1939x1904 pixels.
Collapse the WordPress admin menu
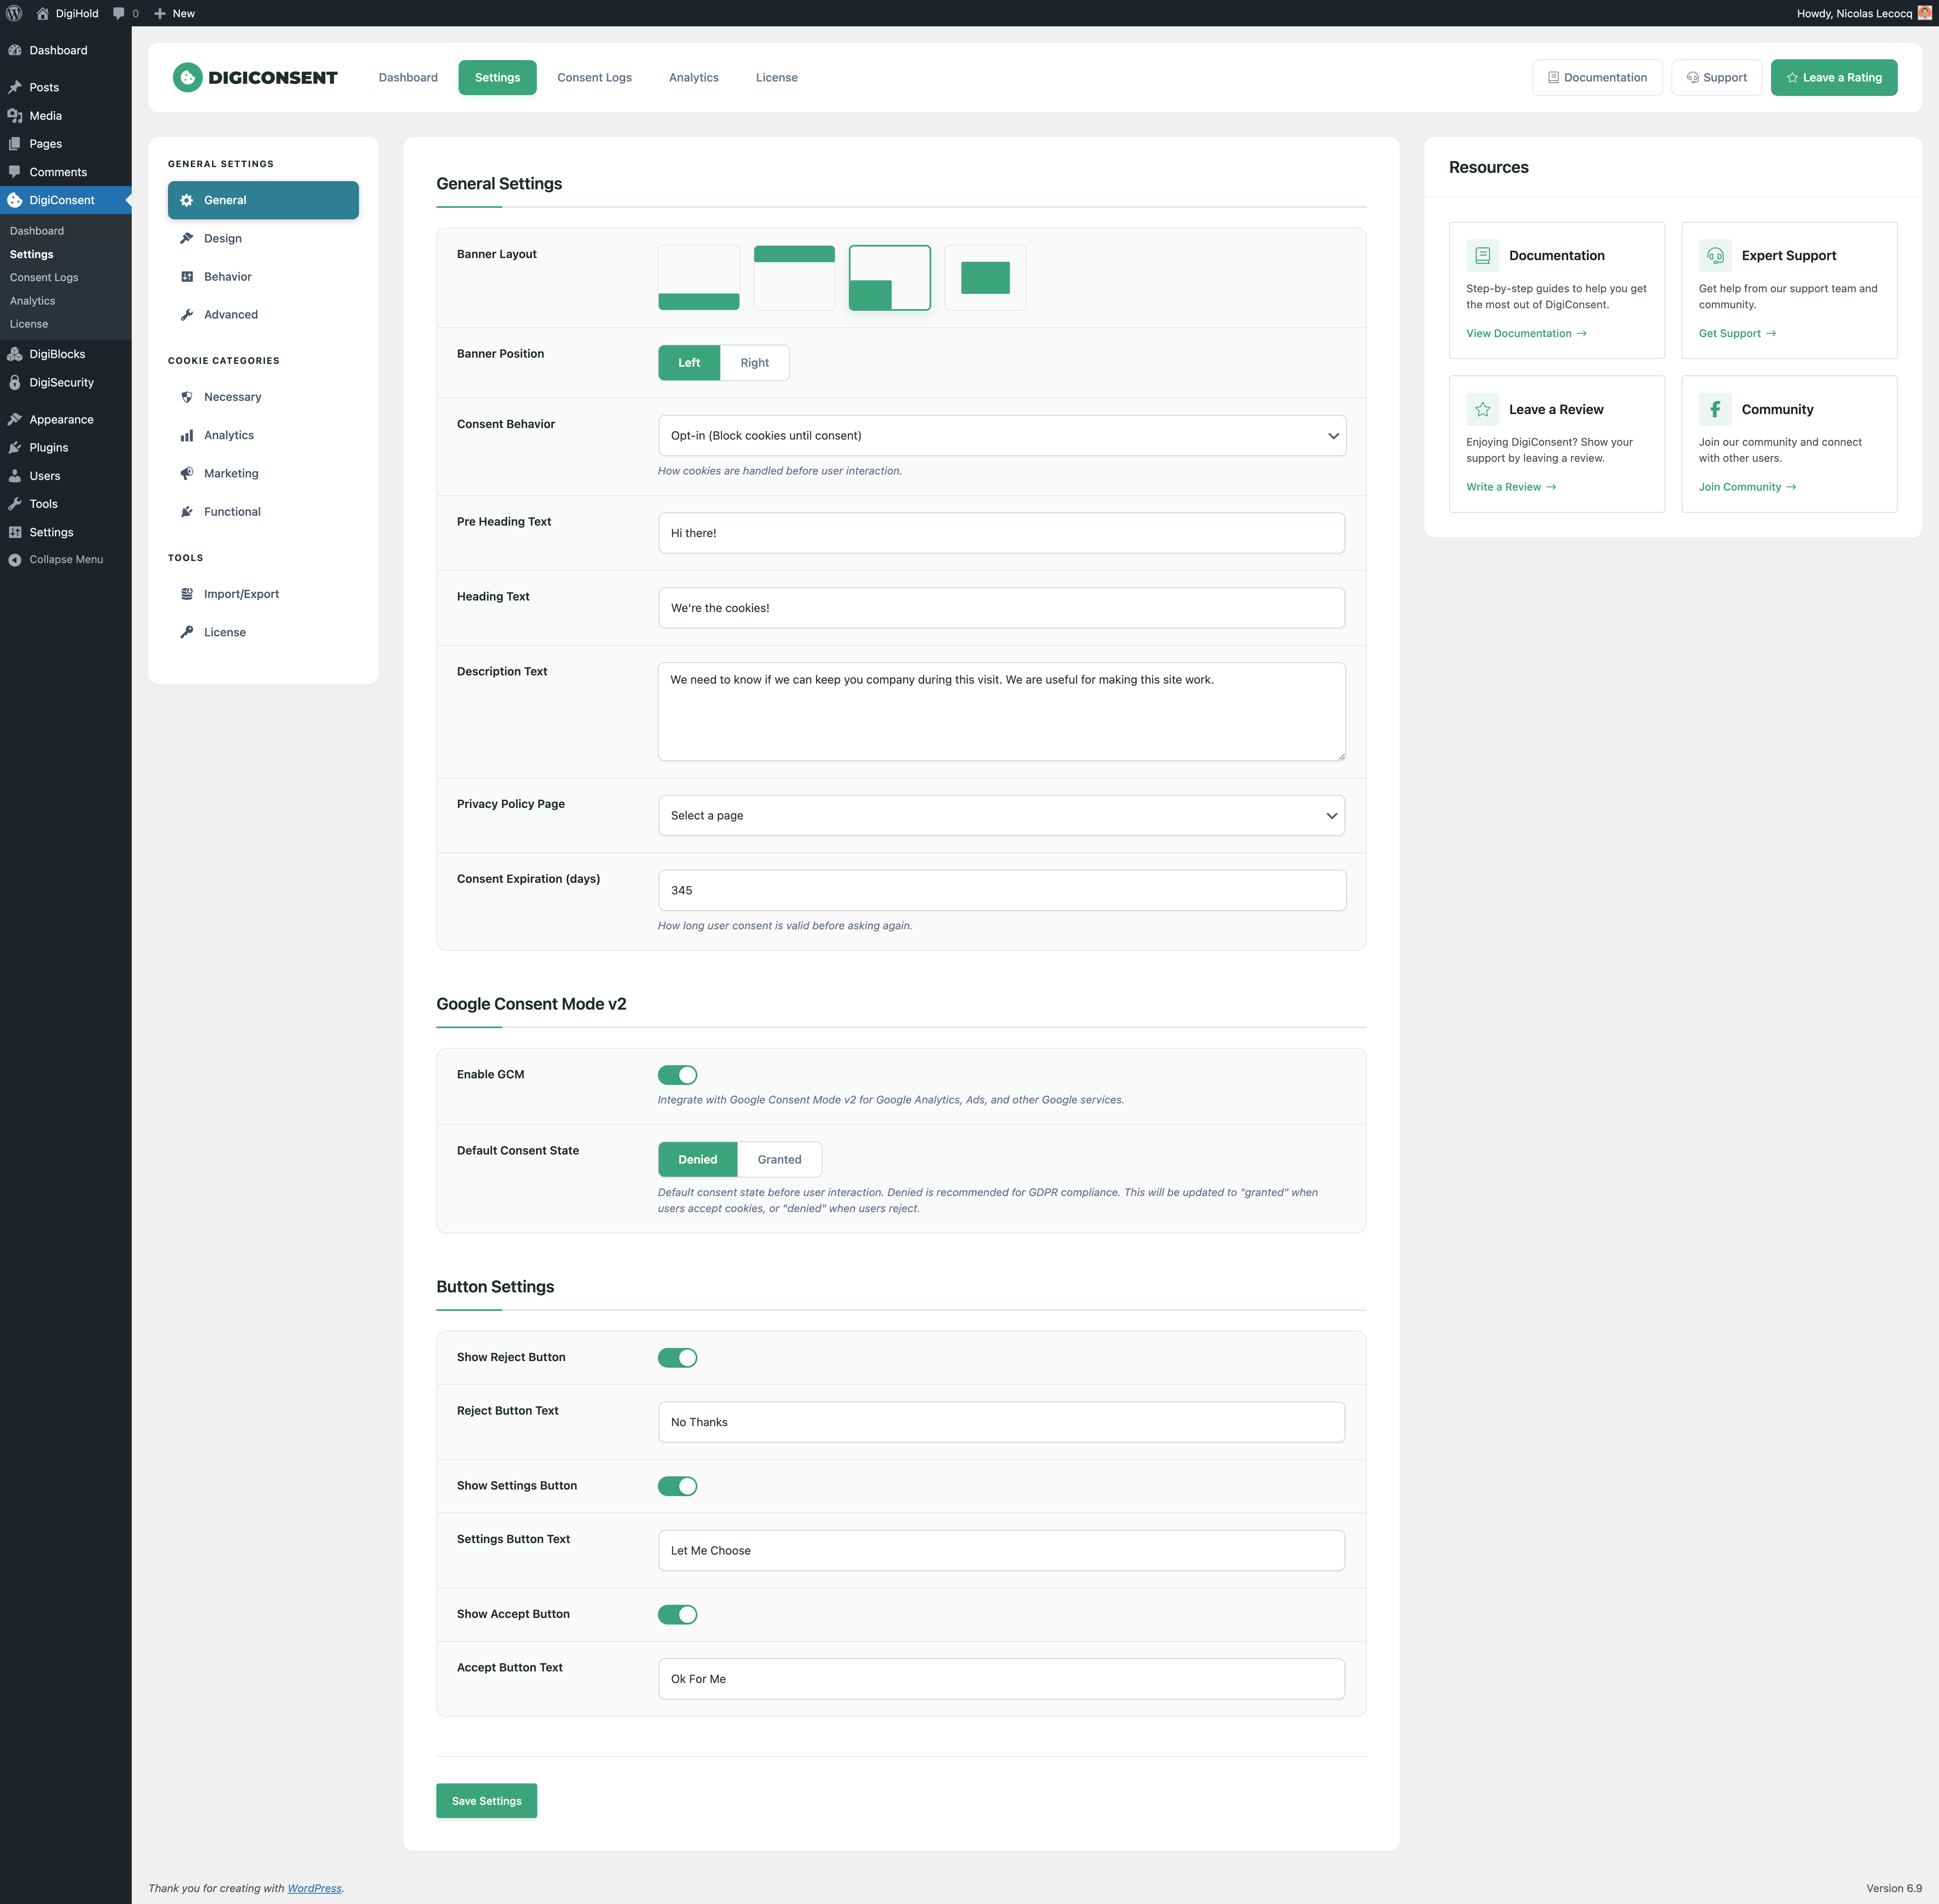tap(65, 559)
